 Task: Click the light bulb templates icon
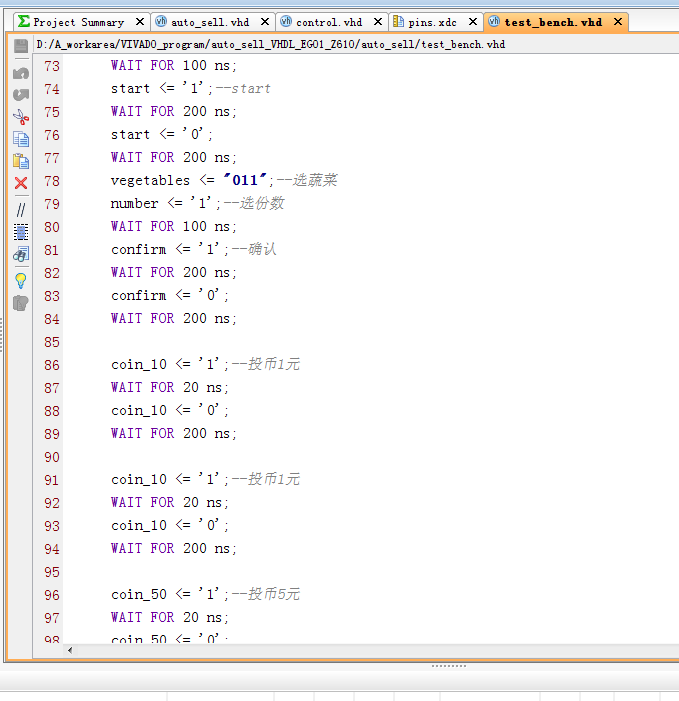pyautogui.click(x=20, y=280)
